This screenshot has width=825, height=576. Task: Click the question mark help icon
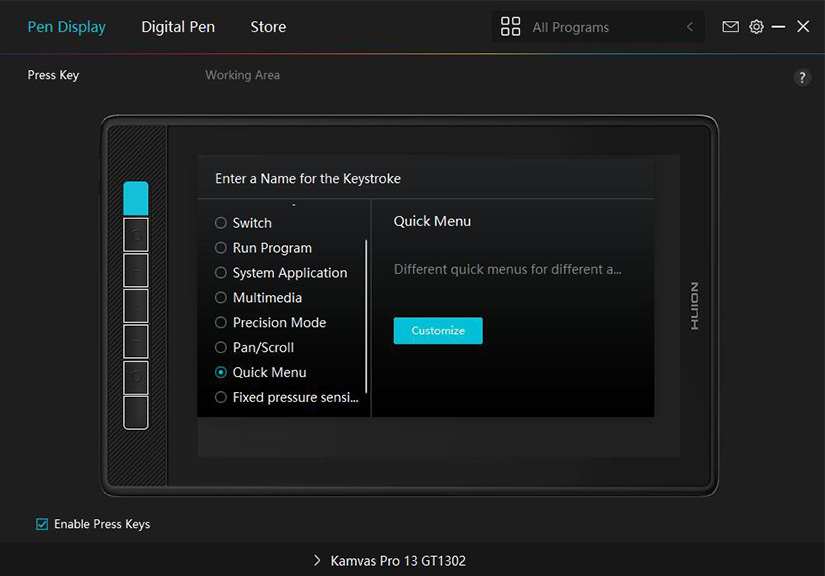pos(801,78)
